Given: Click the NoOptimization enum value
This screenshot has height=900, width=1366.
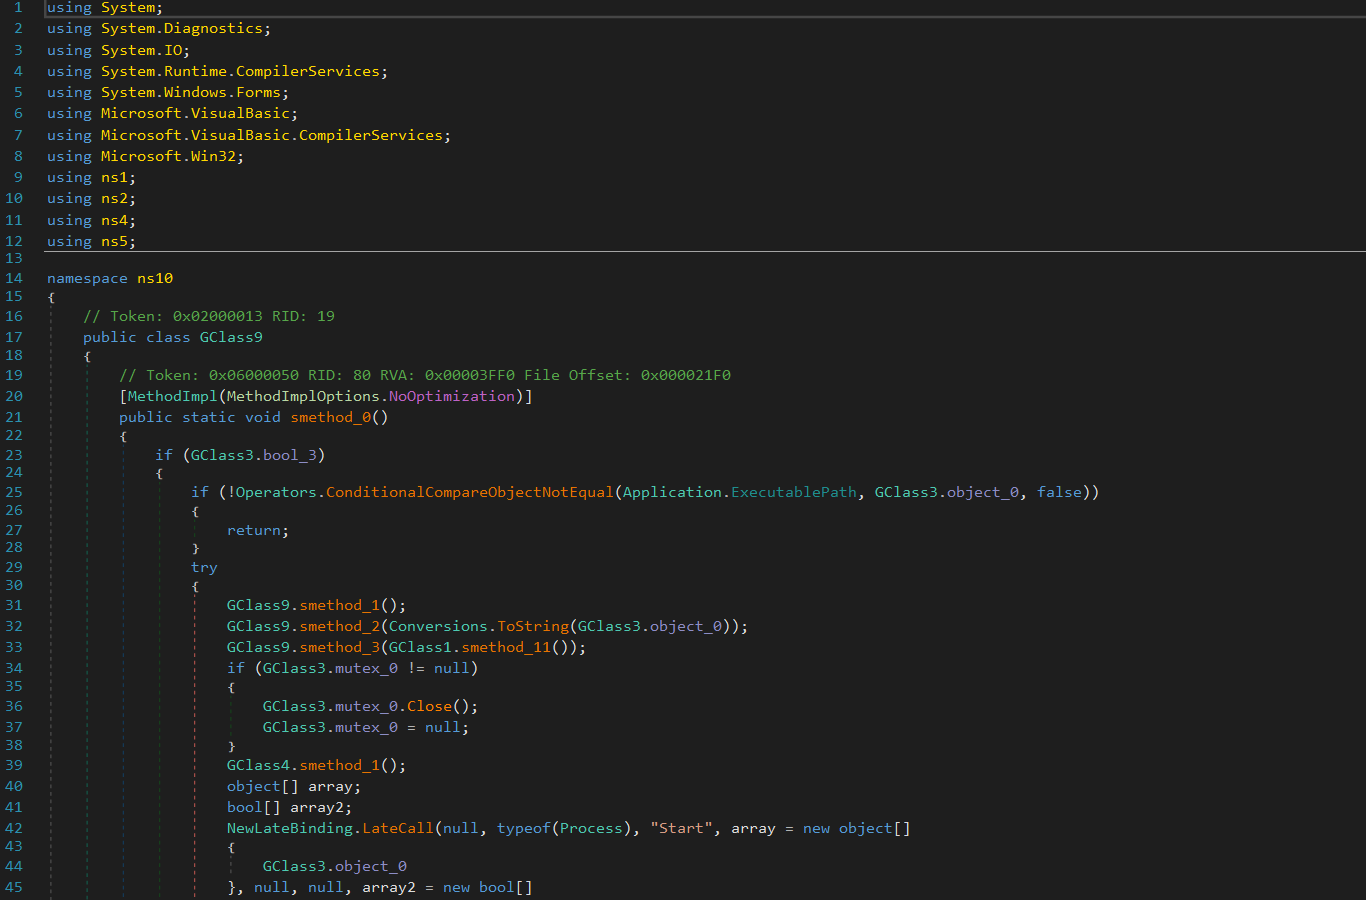Looking at the screenshot, I should pyautogui.click(x=451, y=396).
